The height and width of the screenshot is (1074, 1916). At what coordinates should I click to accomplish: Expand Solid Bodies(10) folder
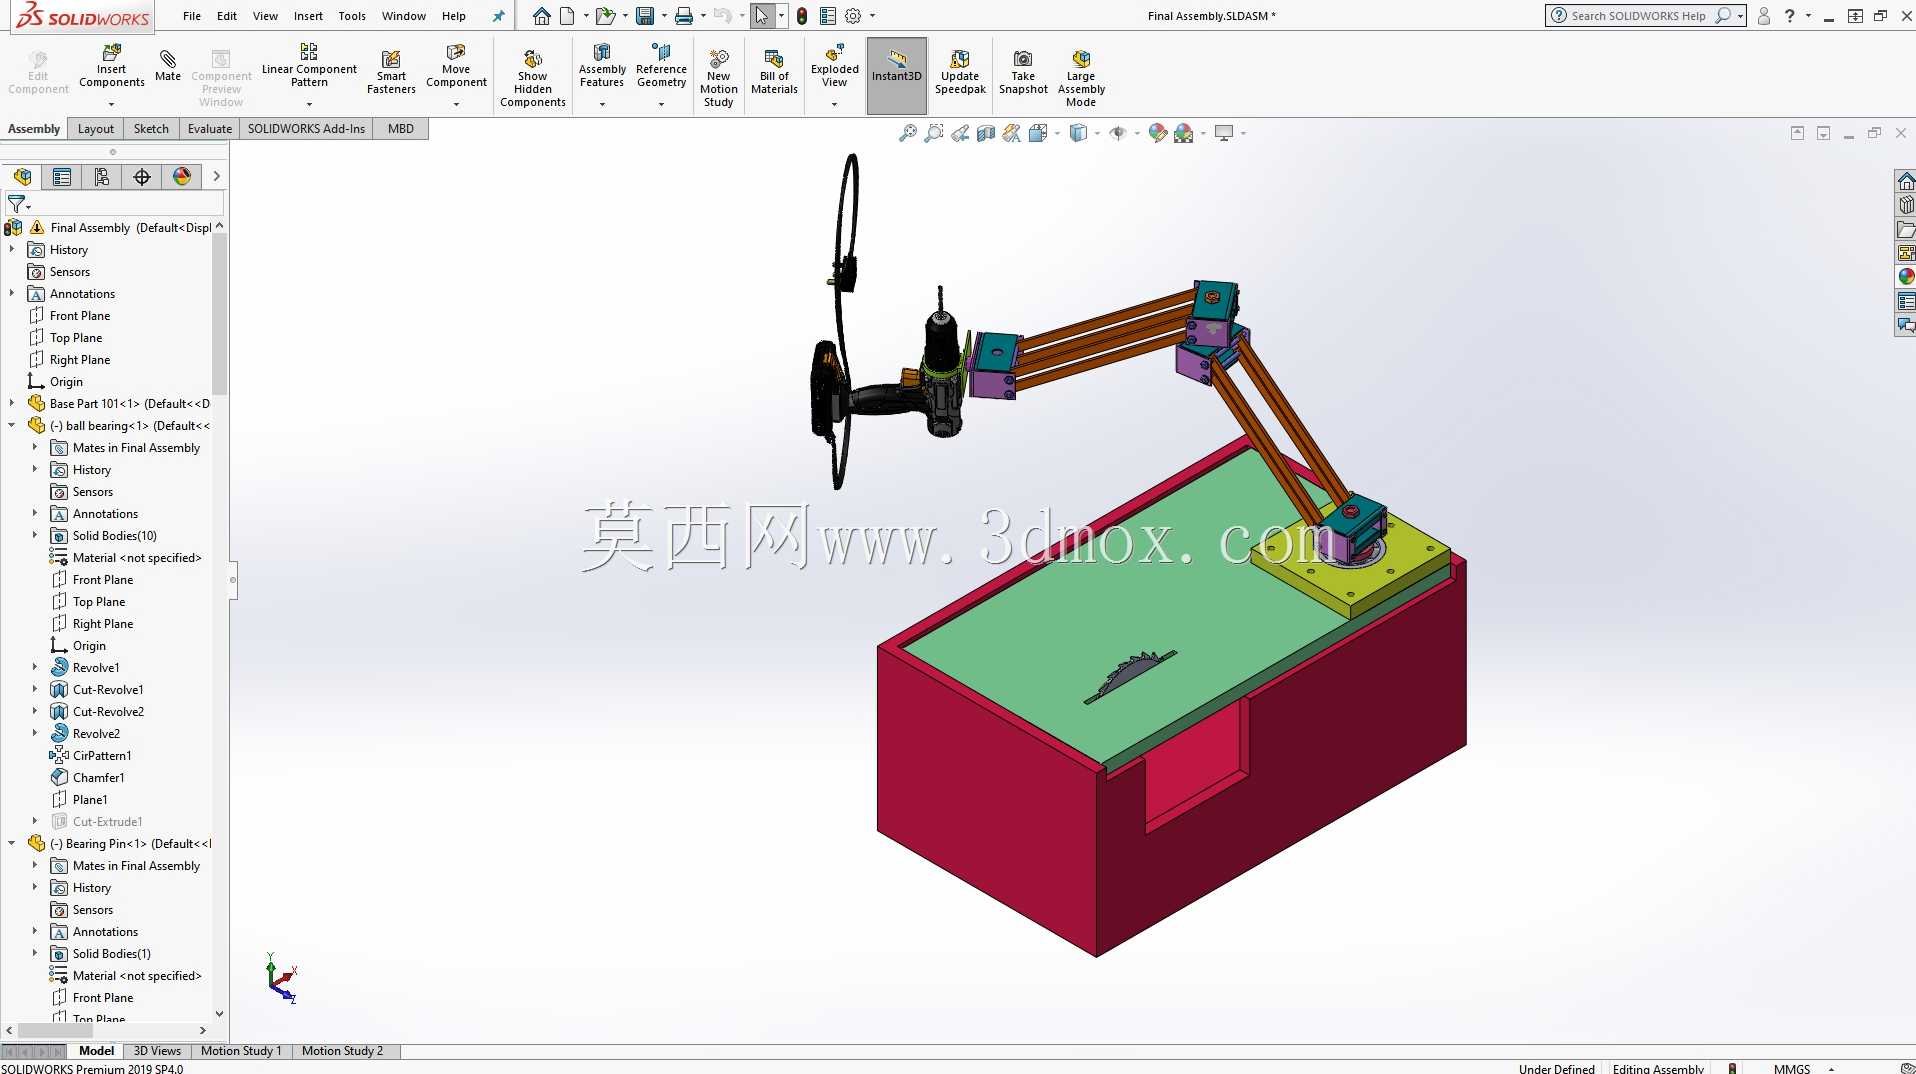35,536
